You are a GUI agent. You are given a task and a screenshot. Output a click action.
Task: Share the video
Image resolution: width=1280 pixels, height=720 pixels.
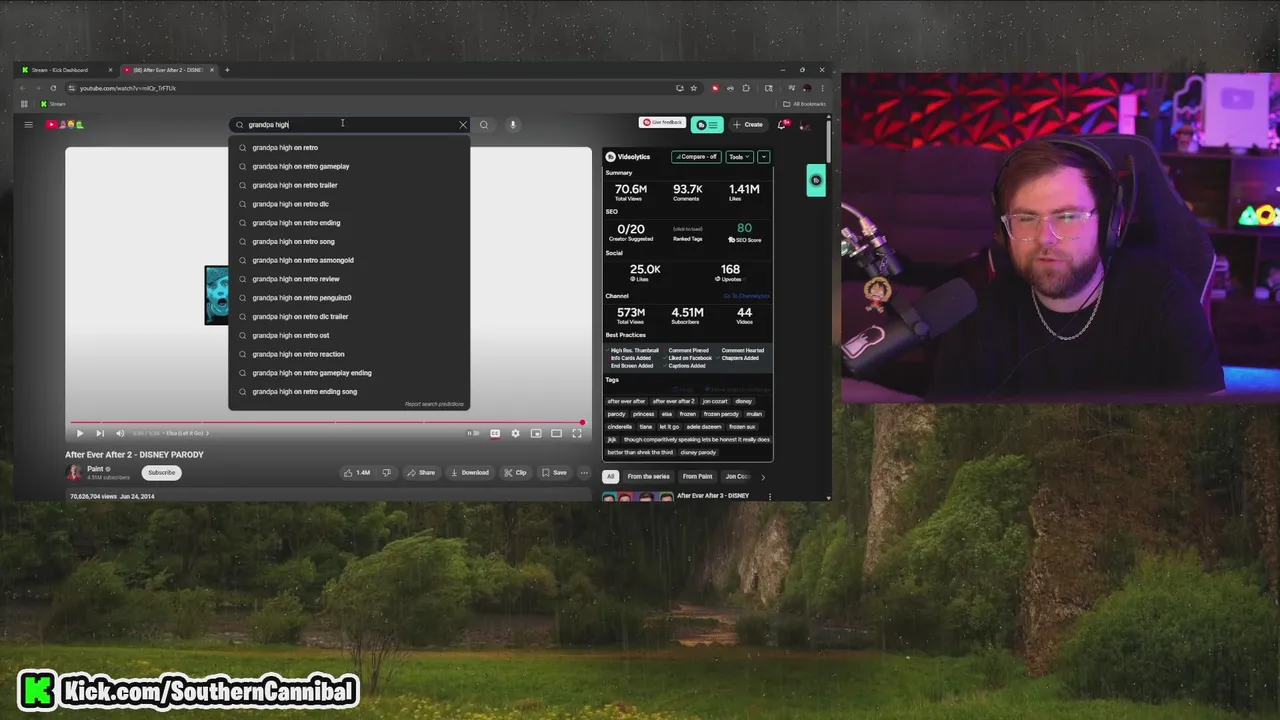[x=421, y=473]
